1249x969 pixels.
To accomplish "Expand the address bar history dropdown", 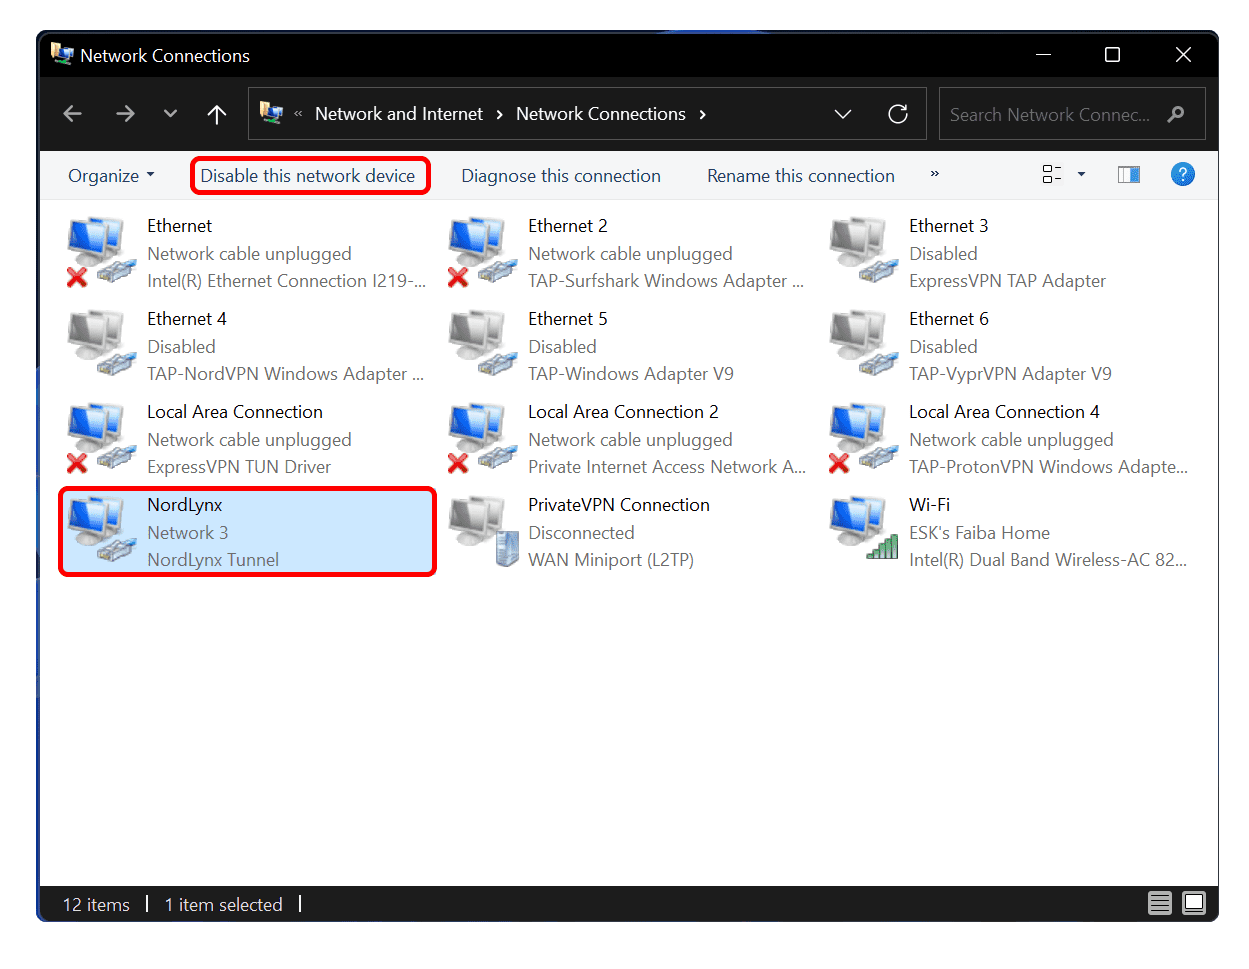I will [x=843, y=114].
